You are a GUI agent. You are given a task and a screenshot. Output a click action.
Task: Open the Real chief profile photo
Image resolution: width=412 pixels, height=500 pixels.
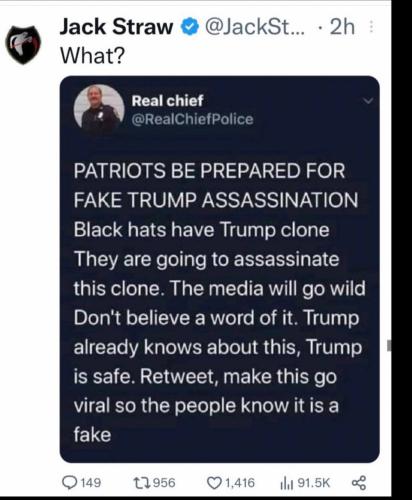99,108
